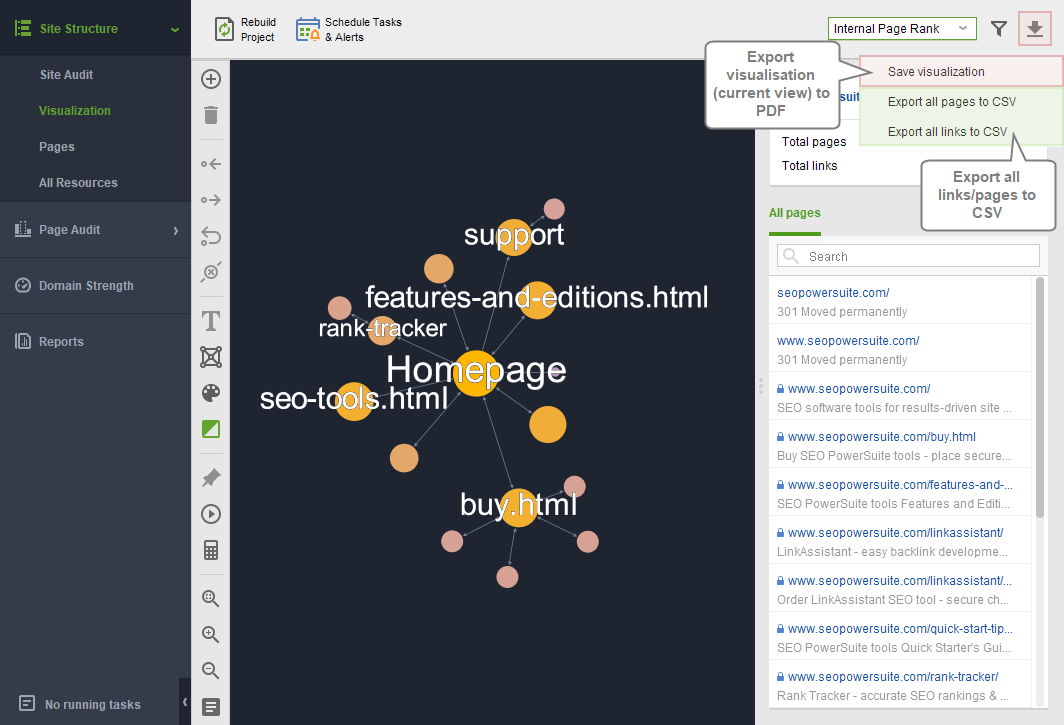This screenshot has width=1064, height=725.
Task: Click the zoom out magnifier icon
Action: coord(211,671)
